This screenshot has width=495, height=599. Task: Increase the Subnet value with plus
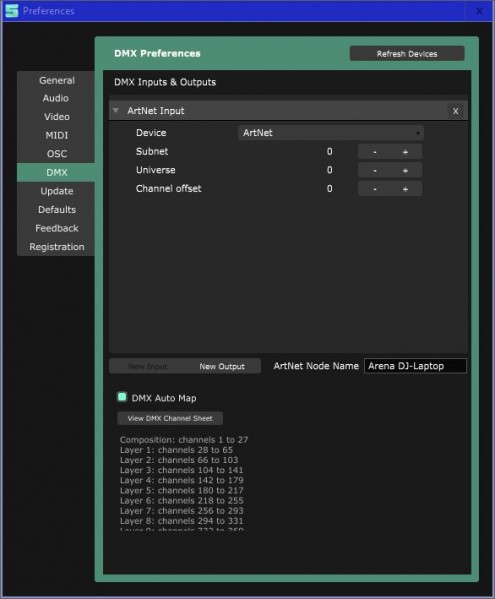tap(406, 152)
